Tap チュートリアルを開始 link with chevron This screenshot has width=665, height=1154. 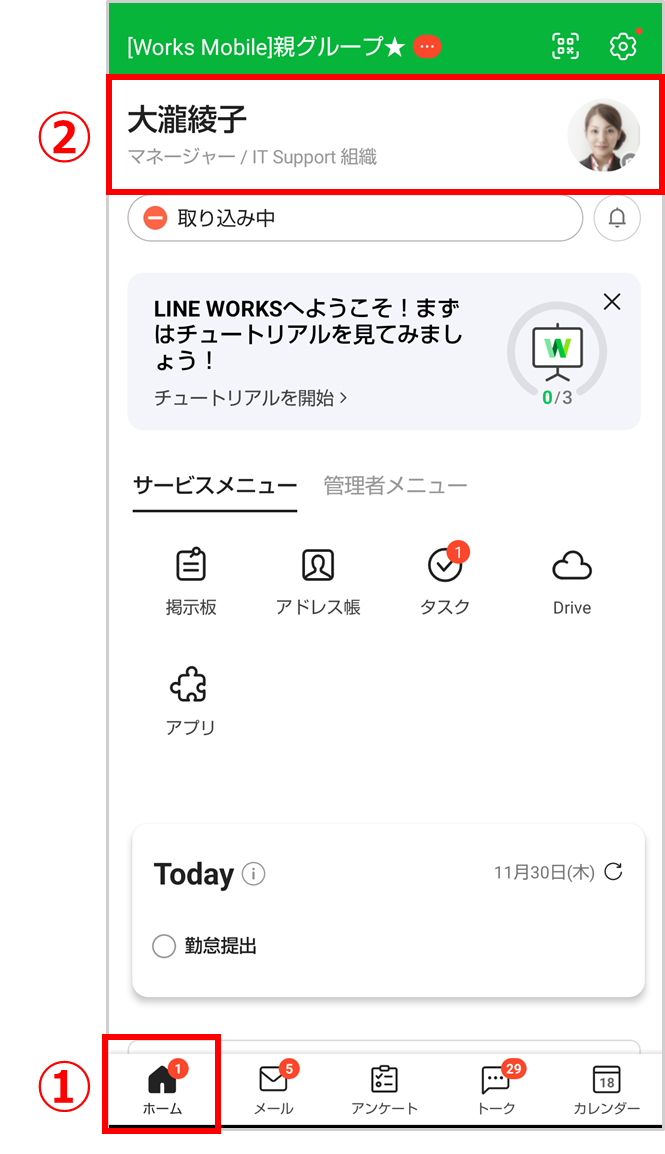tap(250, 398)
